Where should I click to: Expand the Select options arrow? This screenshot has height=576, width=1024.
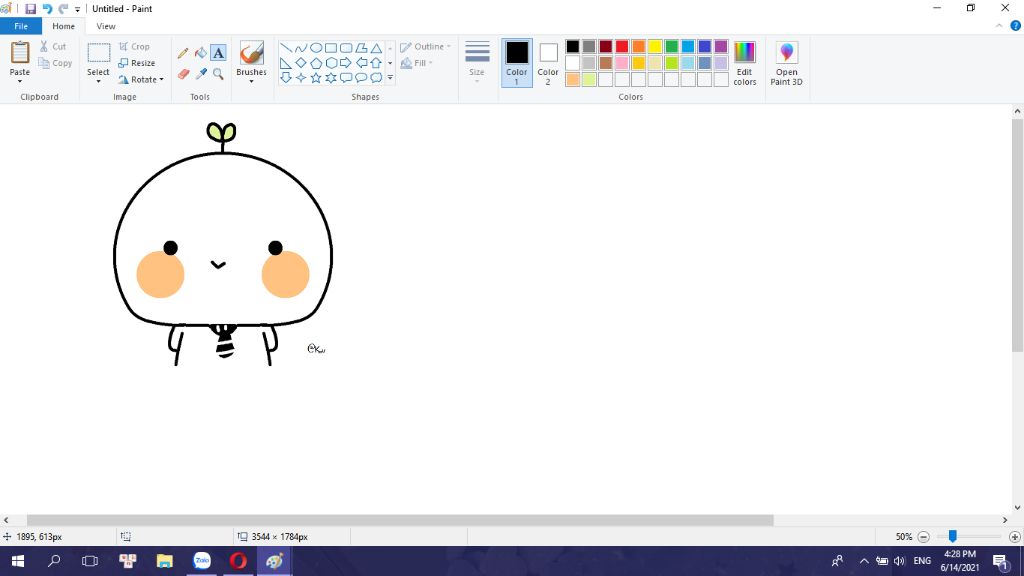click(x=98, y=82)
